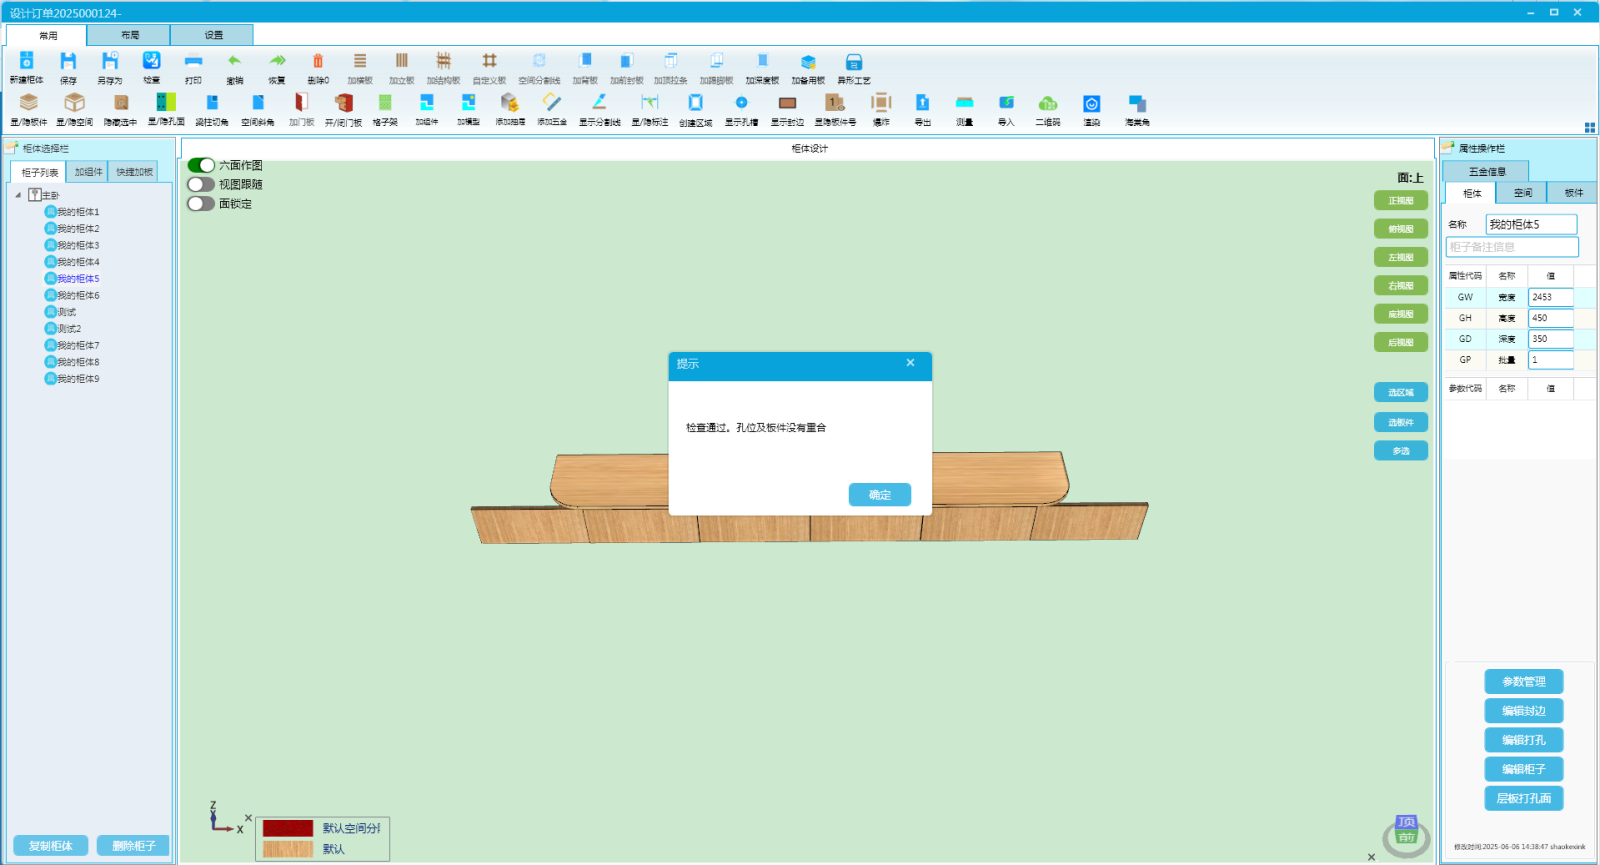
Task: Click the 正视图 front view button
Action: click(x=1401, y=201)
